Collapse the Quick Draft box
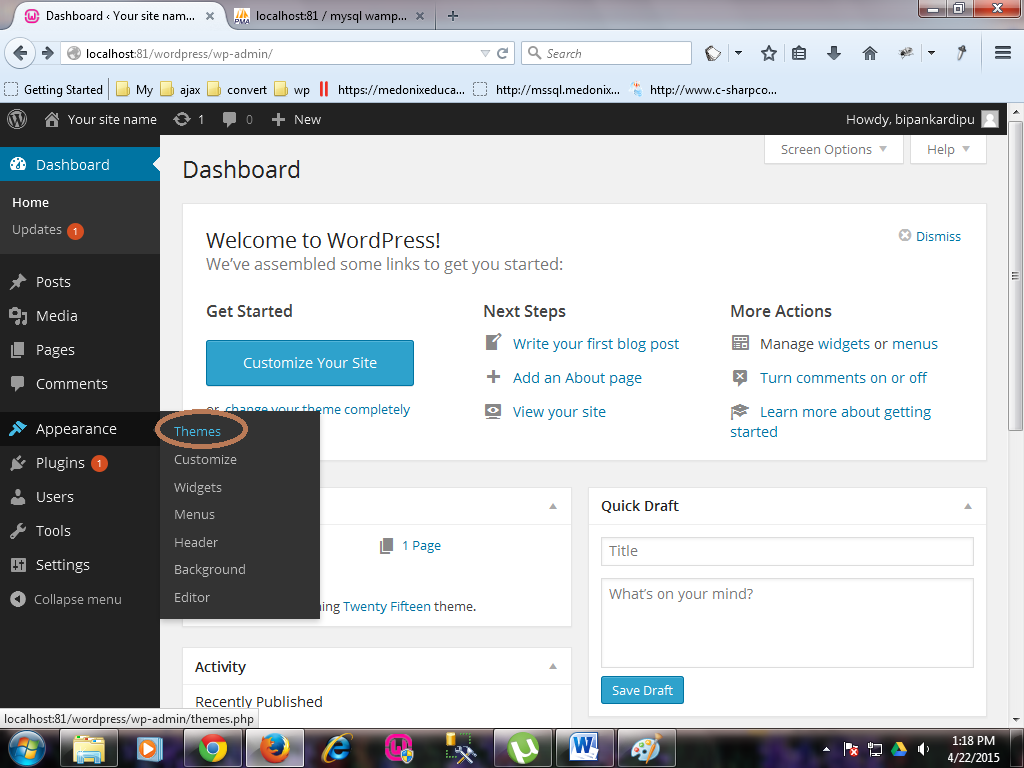Viewport: 1024px width, 768px height. coord(968,506)
